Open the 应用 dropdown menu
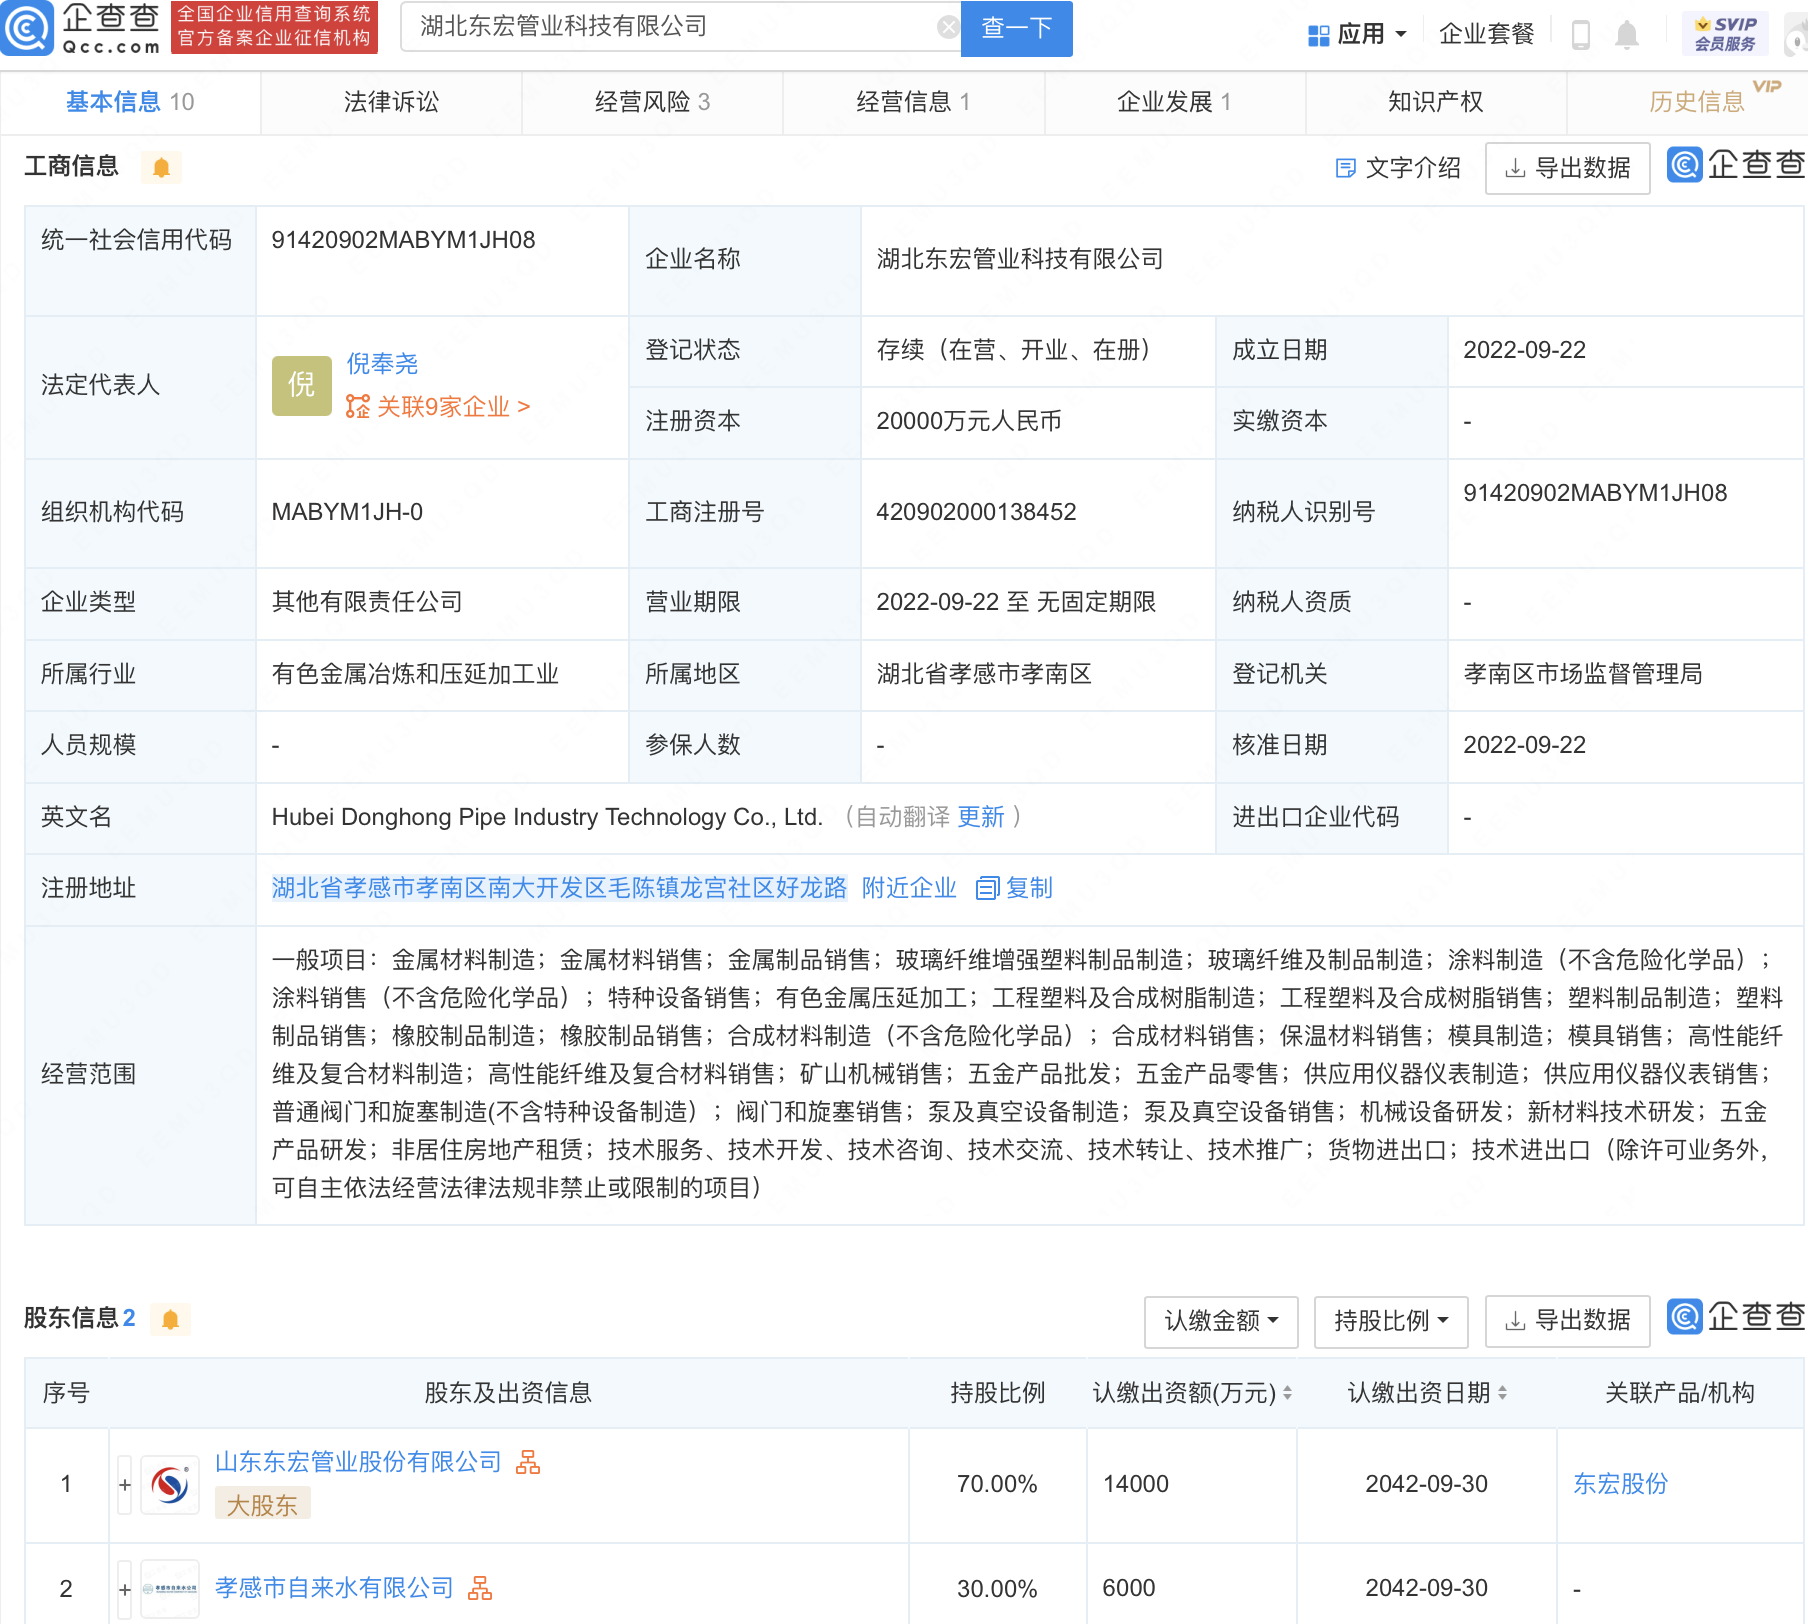Viewport: 1808px width, 1624px height. tap(1358, 35)
